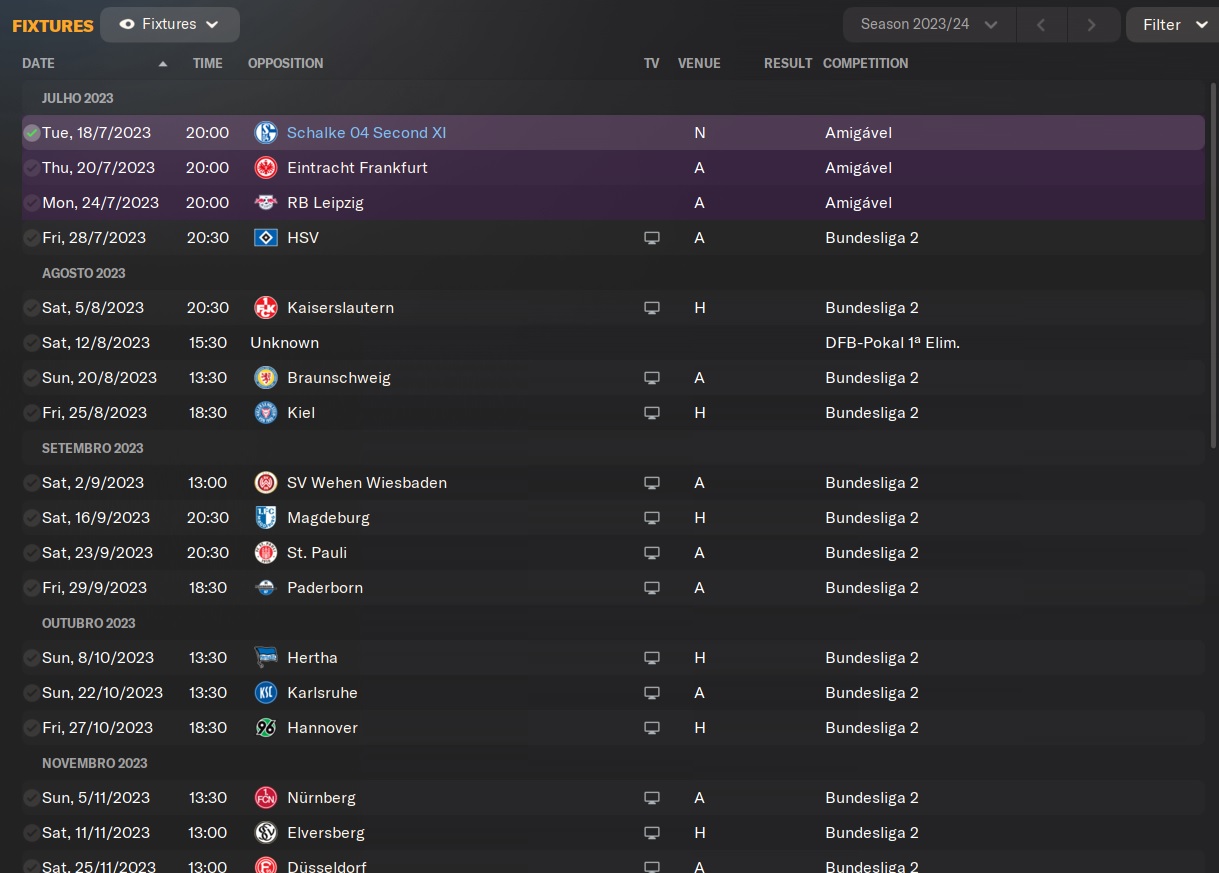Open the Schalke 04 Second XI link
Viewport: 1219px width, 873px height.
point(366,133)
